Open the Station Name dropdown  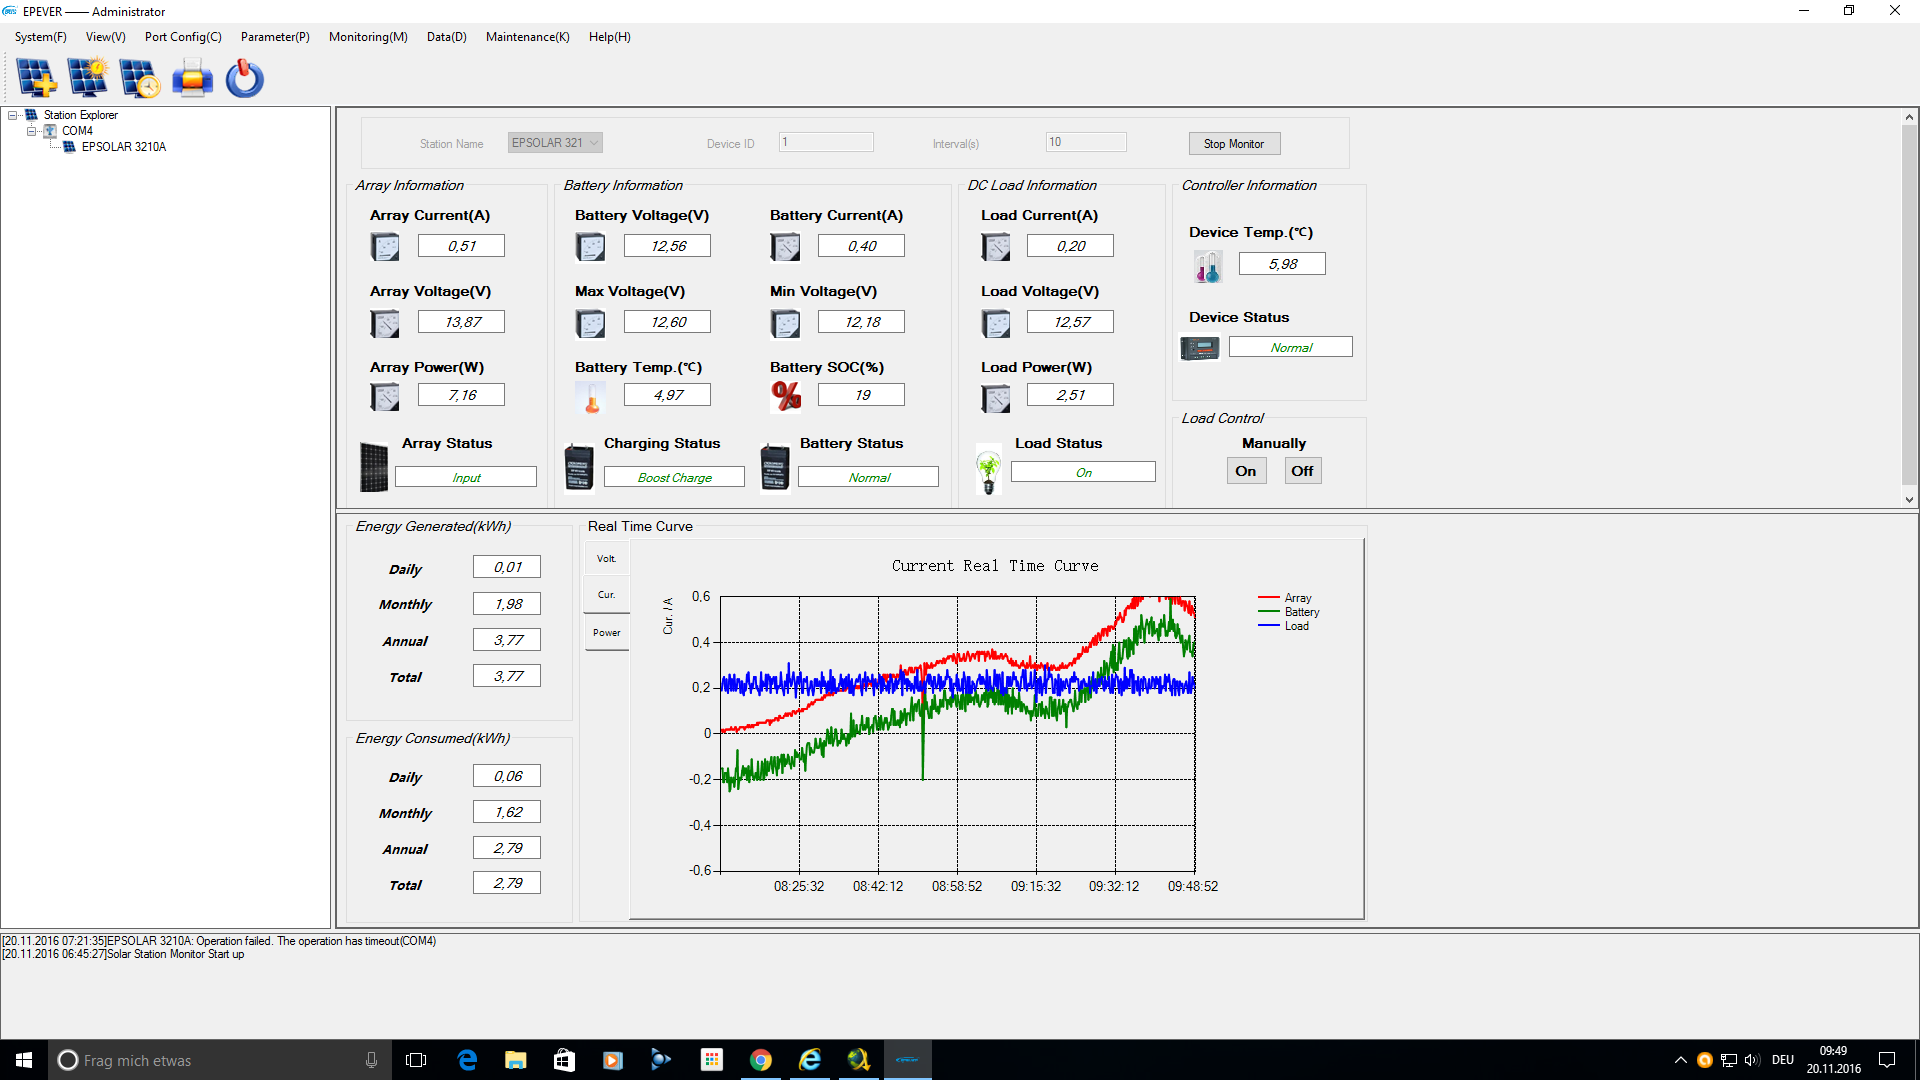[594, 143]
